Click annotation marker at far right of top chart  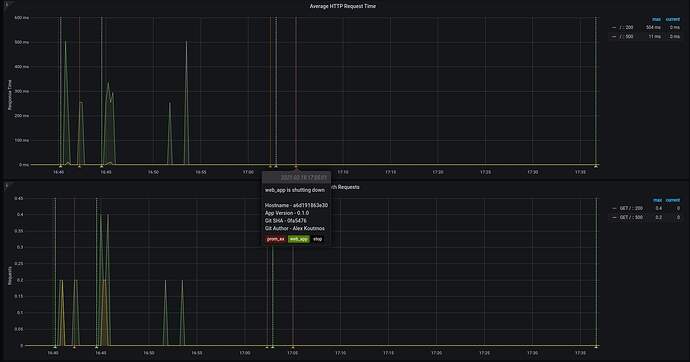pos(595,167)
